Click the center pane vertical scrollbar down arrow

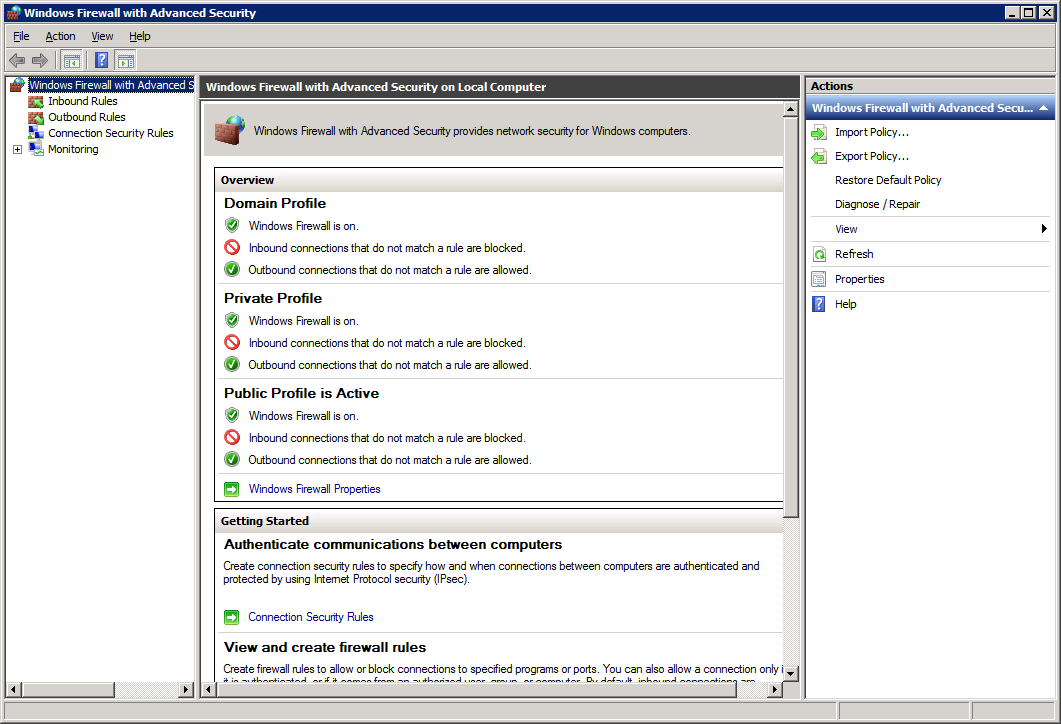point(790,673)
